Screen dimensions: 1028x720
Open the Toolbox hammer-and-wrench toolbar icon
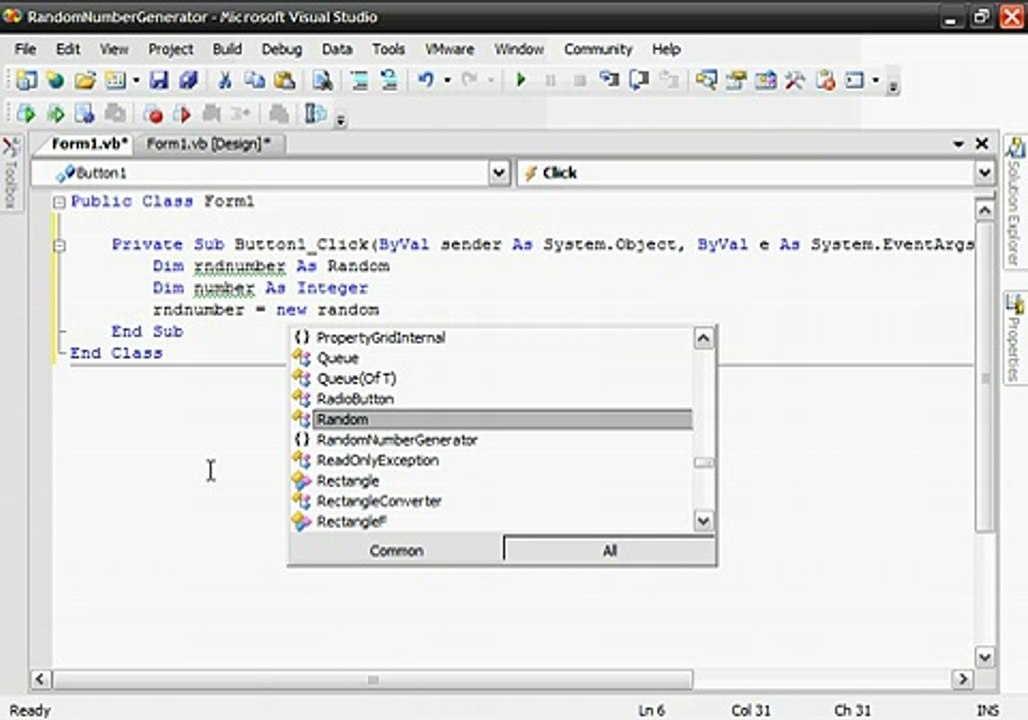tap(797, 81)
